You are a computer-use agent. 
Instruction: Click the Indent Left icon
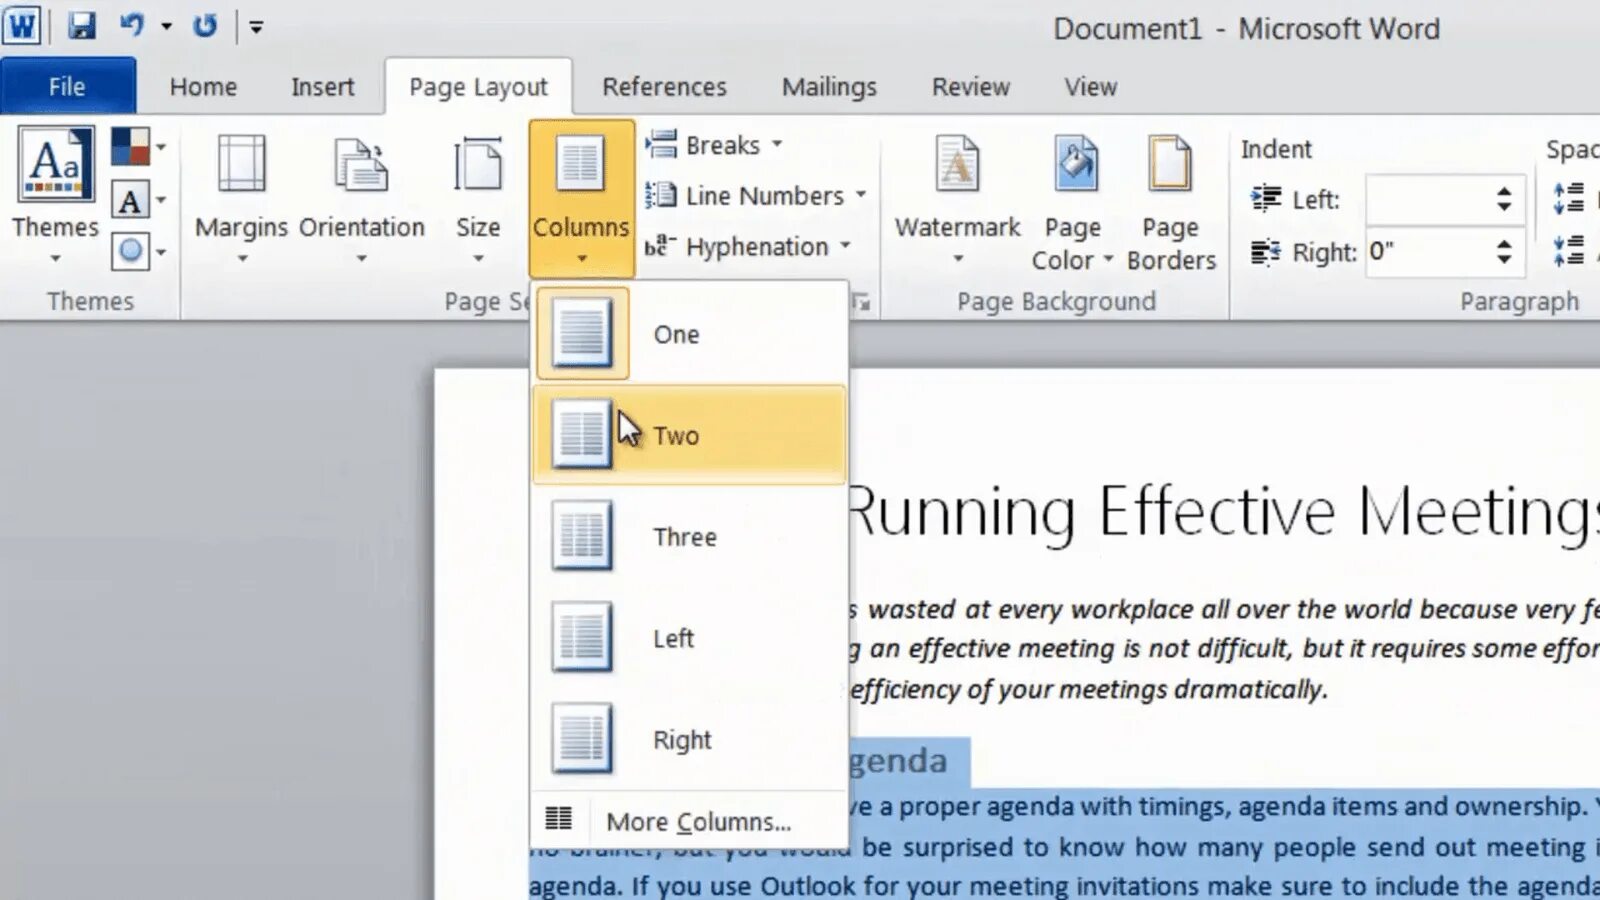[x=1266, y=199]
